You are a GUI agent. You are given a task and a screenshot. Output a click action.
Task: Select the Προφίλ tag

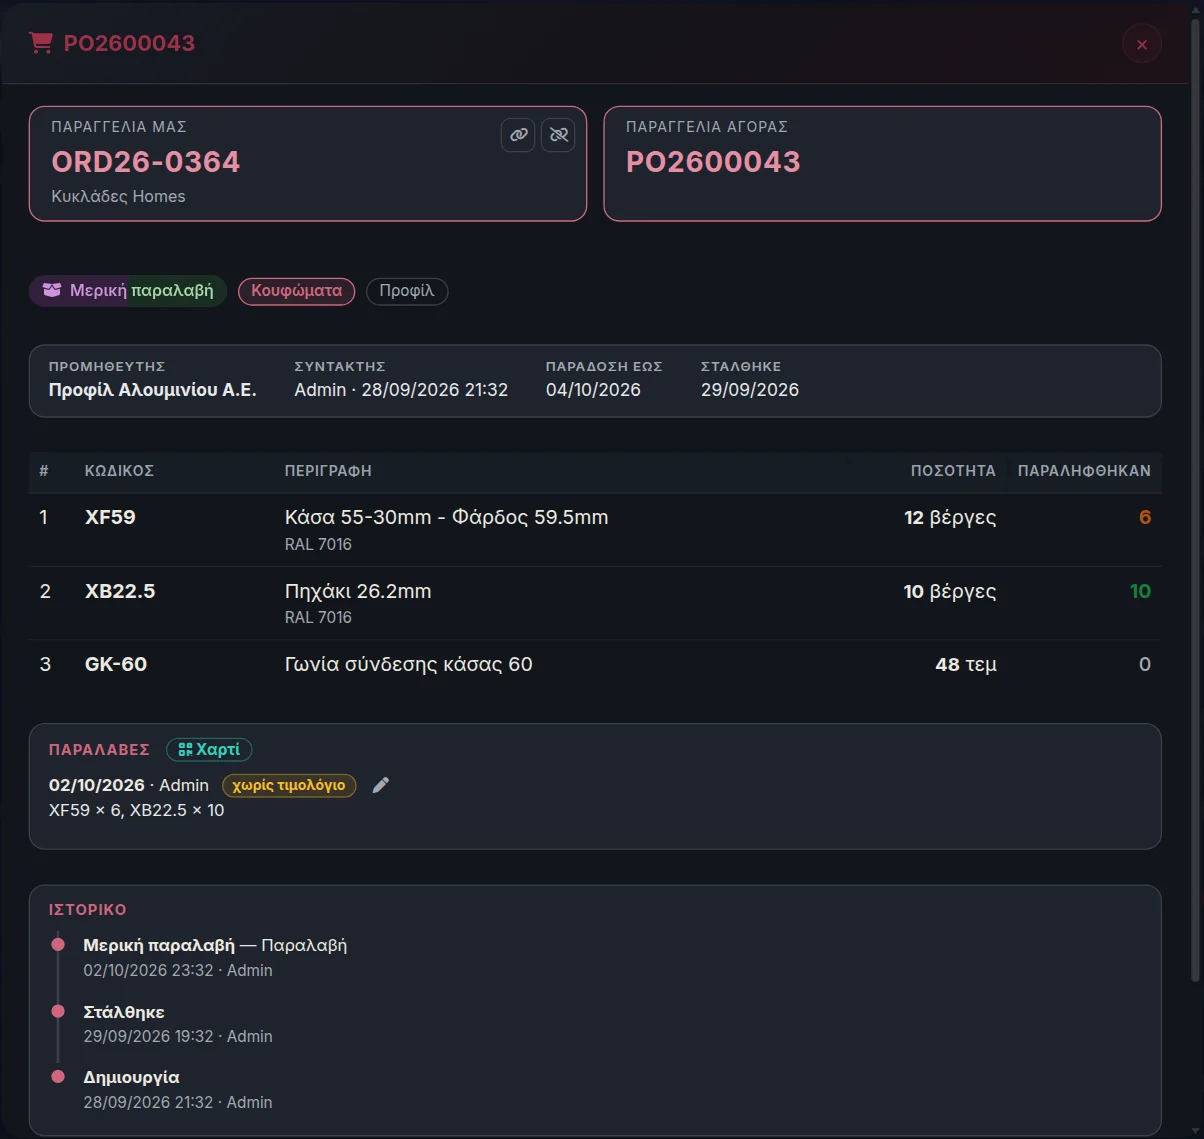pyautogui.click(x=407, y=291)
